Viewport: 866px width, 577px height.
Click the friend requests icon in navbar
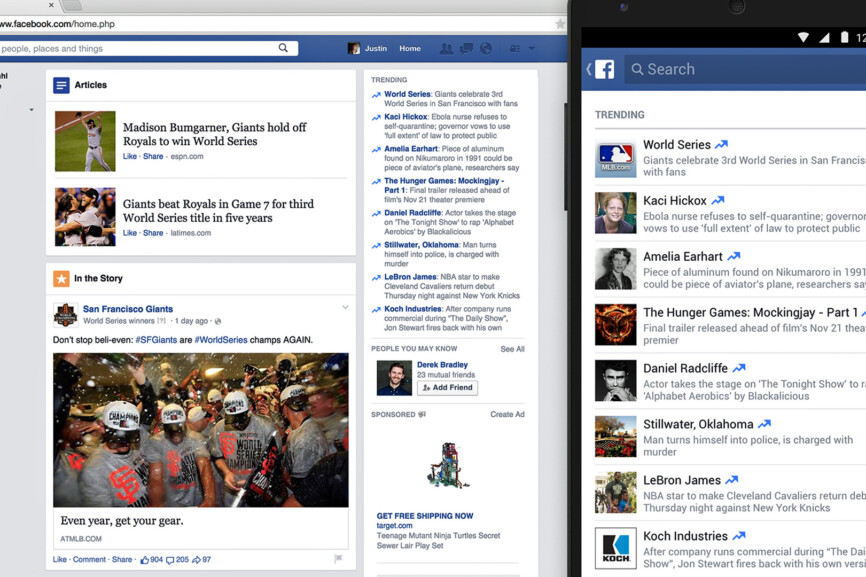tap(446, 49)
